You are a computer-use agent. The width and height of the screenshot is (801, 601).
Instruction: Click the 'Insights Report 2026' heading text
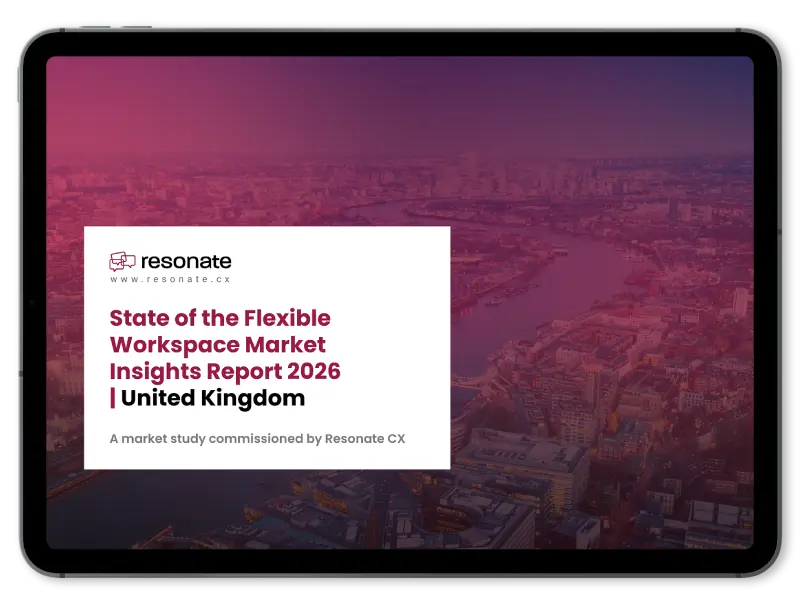pyautogui.click(x=224, y=371)
